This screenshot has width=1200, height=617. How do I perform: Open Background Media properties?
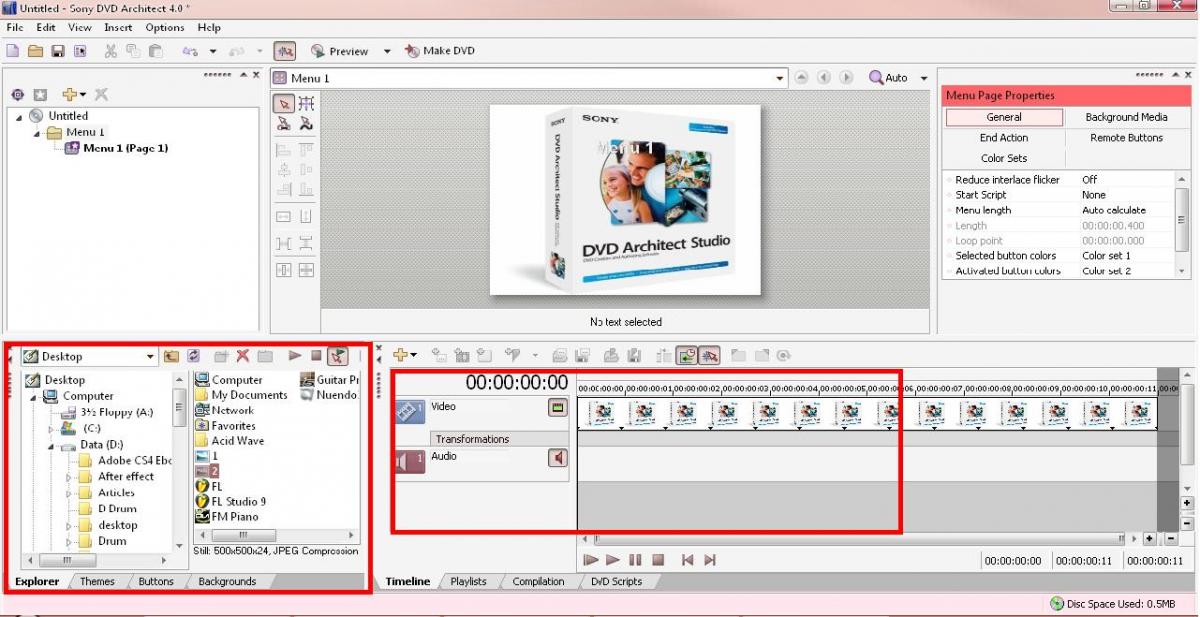click(x=1126, y=117)
